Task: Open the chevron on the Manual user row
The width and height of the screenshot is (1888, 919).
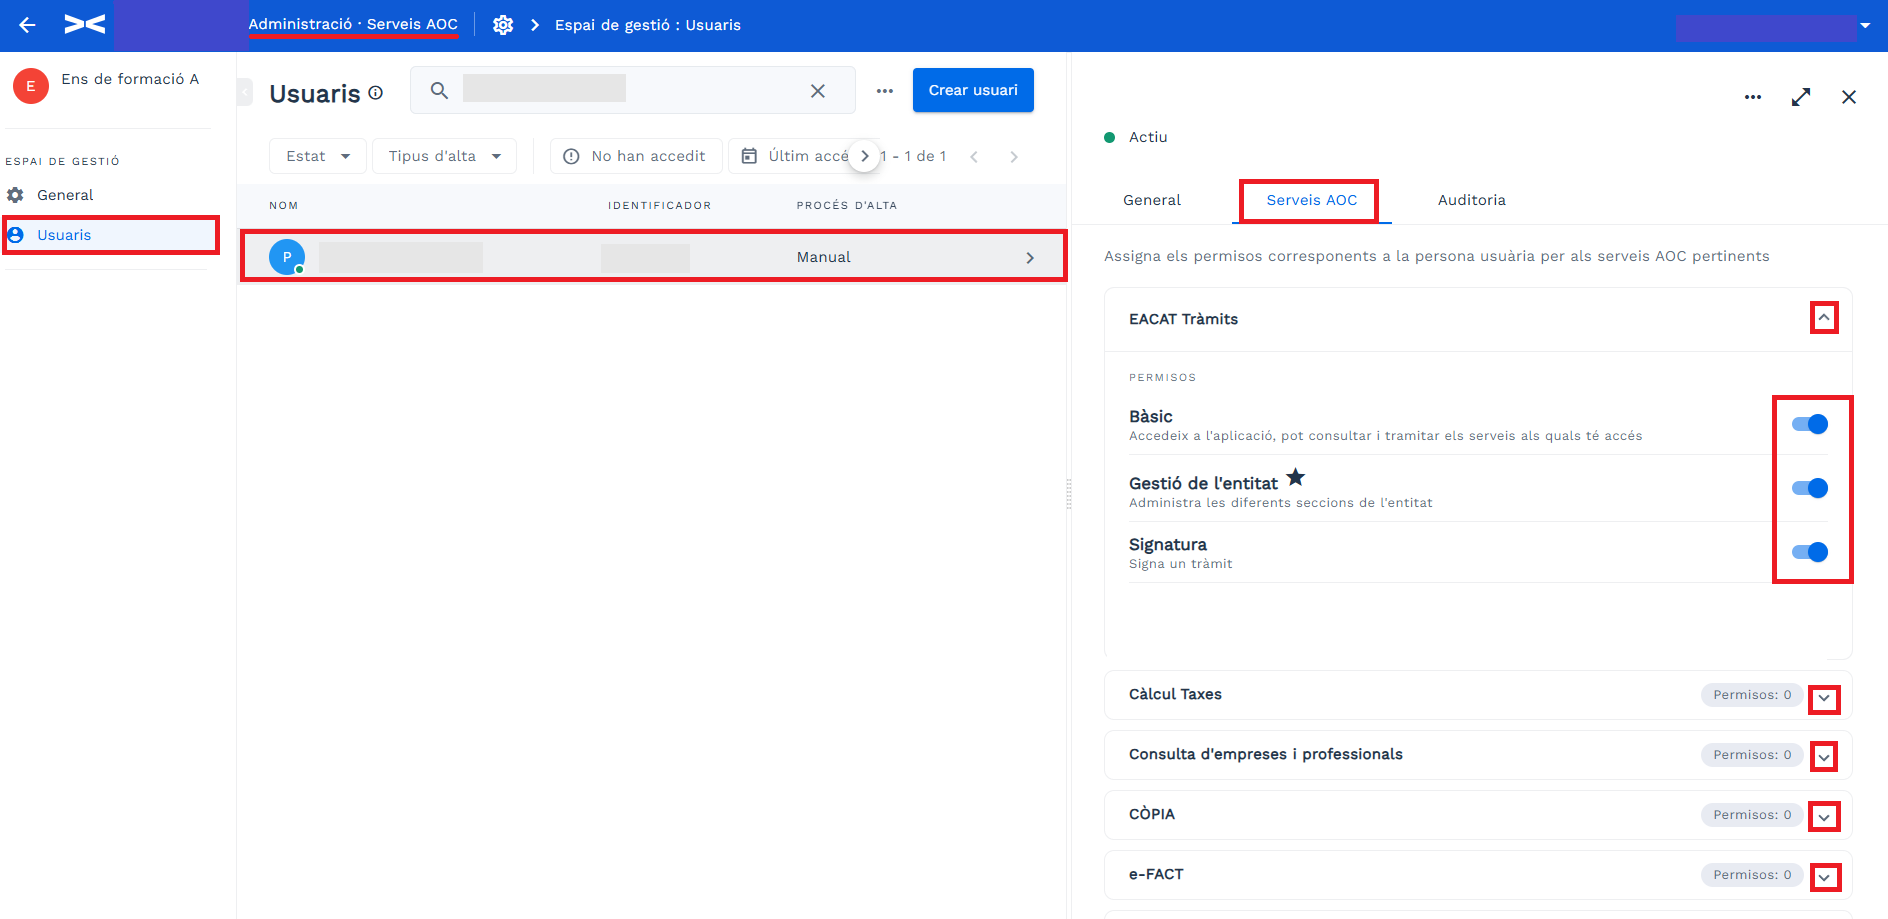Action: pyautogui.click(x=1030, y=258)
